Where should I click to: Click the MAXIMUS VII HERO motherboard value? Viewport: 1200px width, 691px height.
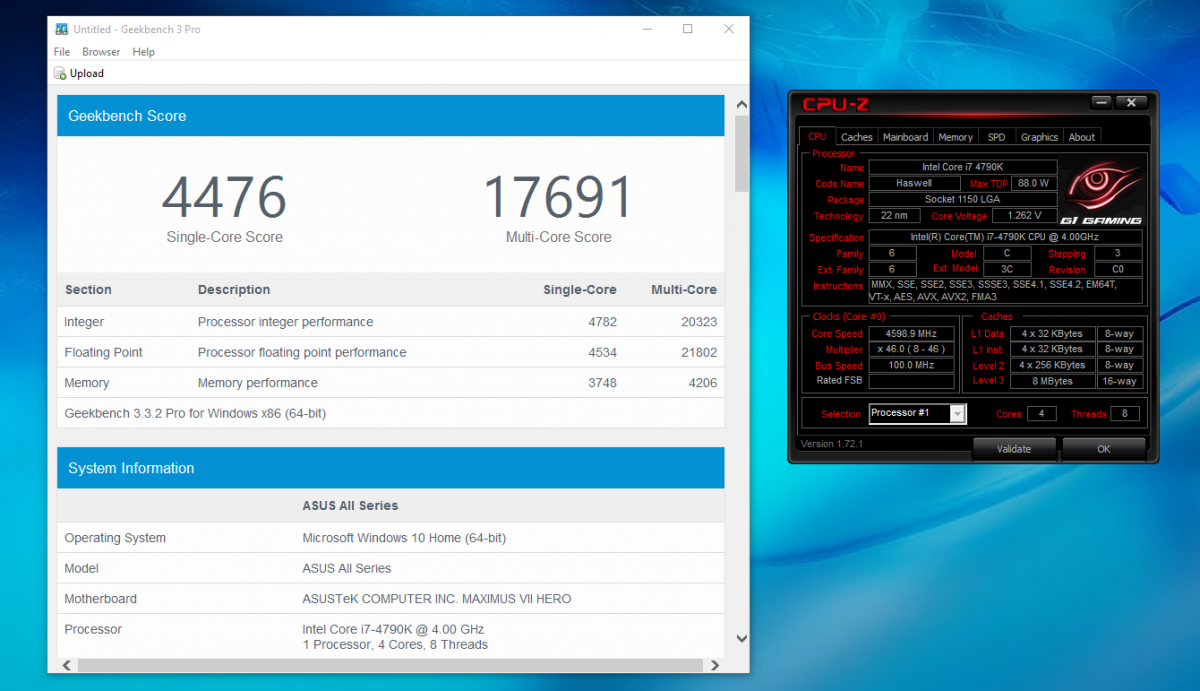pyautogui.click(x=437, y=599)
